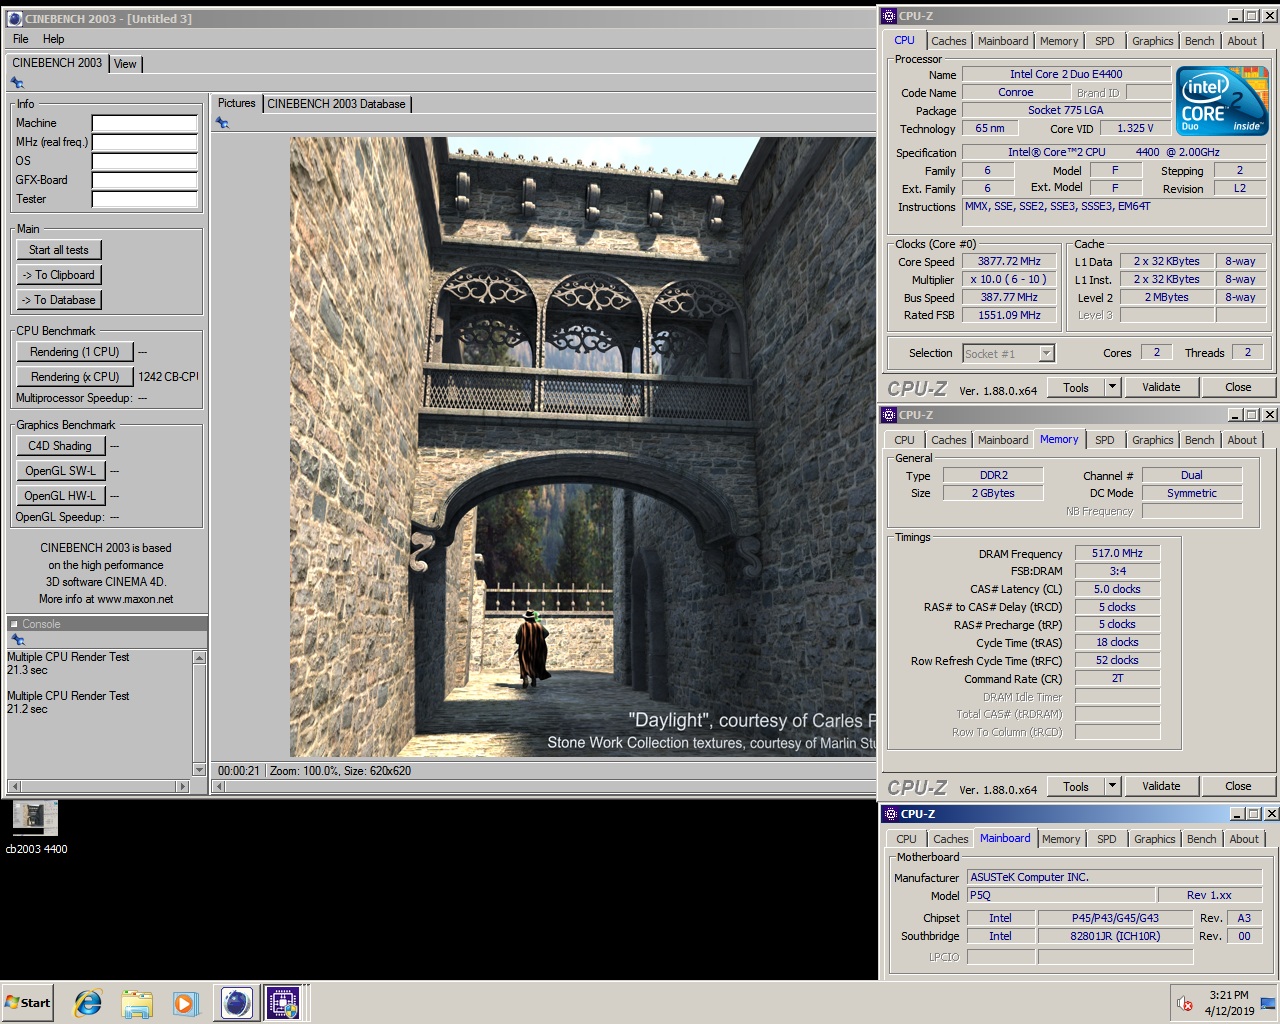Select the CINEBENCH 2003 Database tab
This screenshot has height=1024, width=1280.
[336, 104]
